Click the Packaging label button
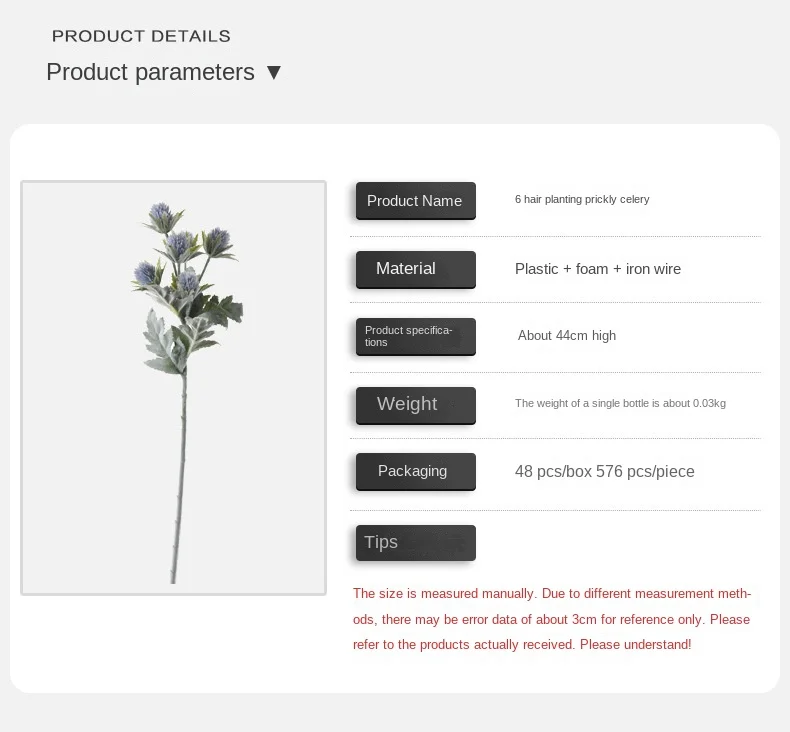Viewport: 790px width, 732px height. (416, 472)
